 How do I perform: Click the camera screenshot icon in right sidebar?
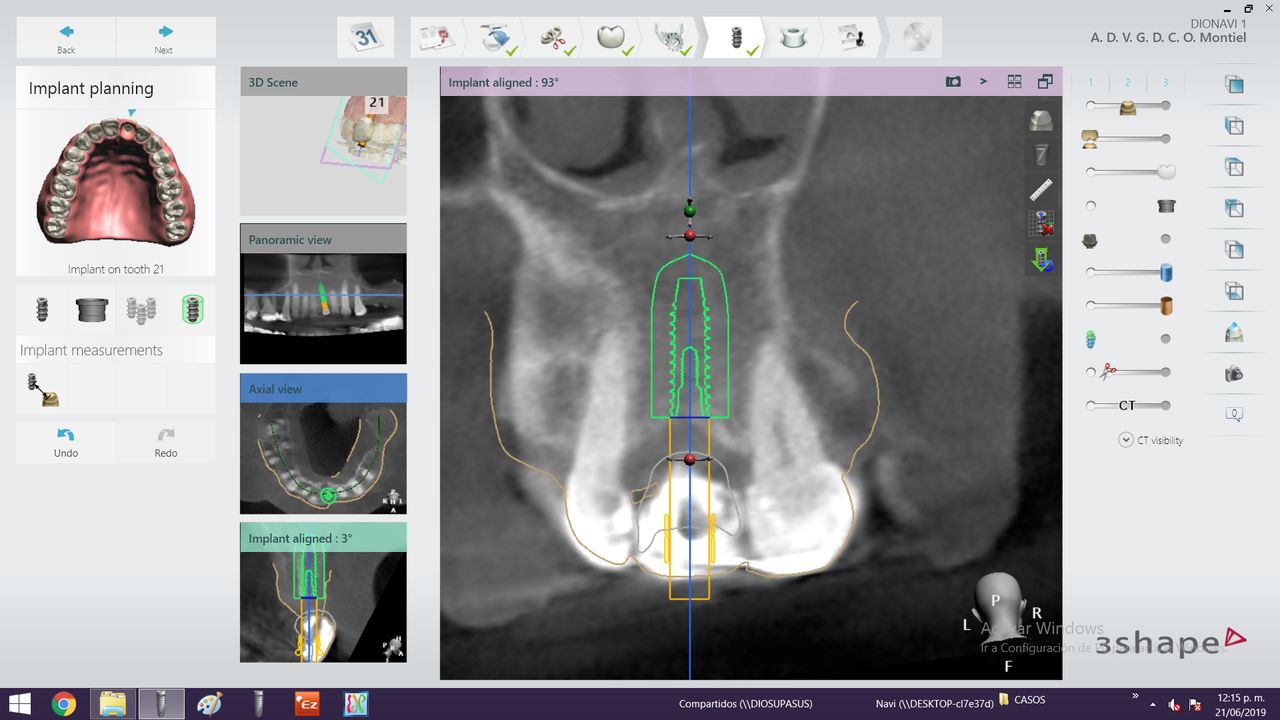[x=1234, y=374]
